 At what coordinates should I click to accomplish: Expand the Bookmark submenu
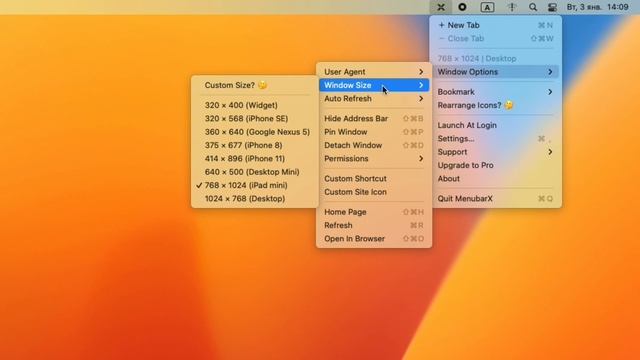click(496, 92)
